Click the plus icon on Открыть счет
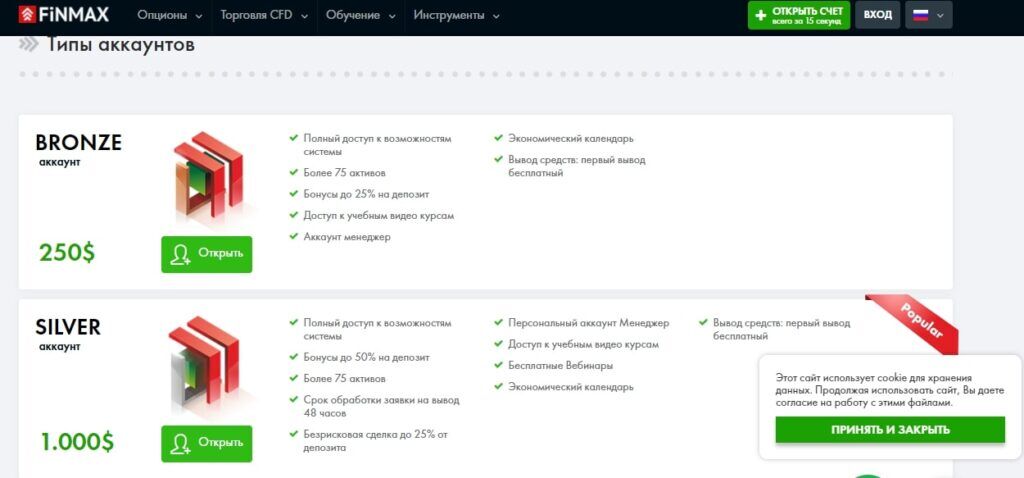The height and width of the screenshot is (478, 1024). pyautogui.click(x=760, y=16)
